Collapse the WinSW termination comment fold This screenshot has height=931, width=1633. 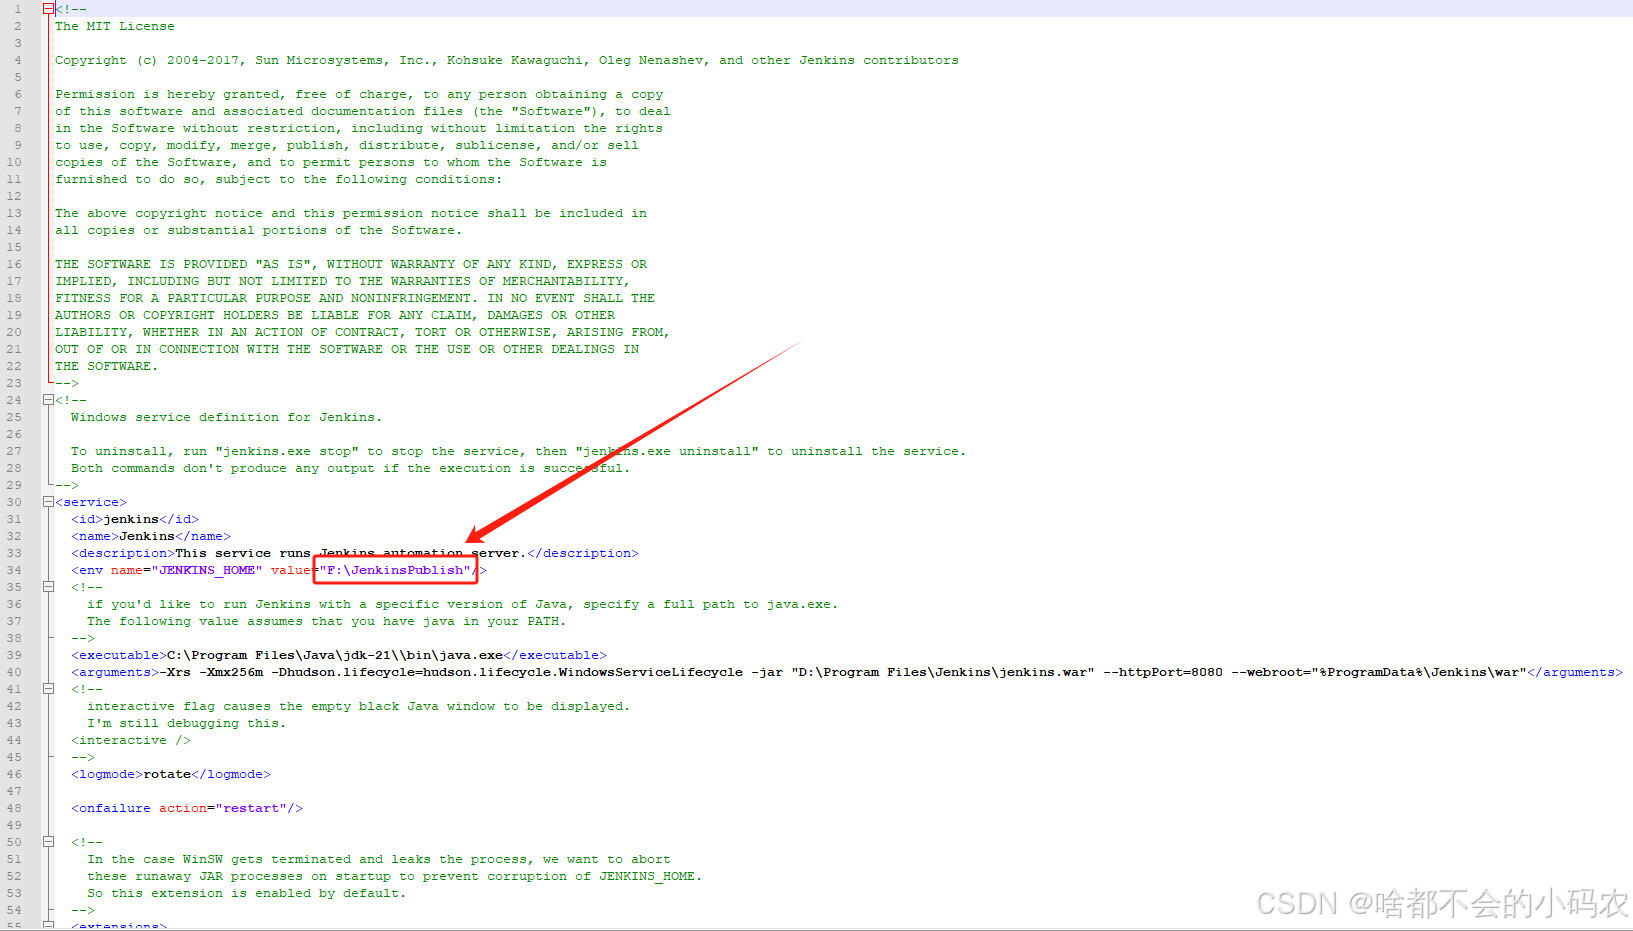48,841
